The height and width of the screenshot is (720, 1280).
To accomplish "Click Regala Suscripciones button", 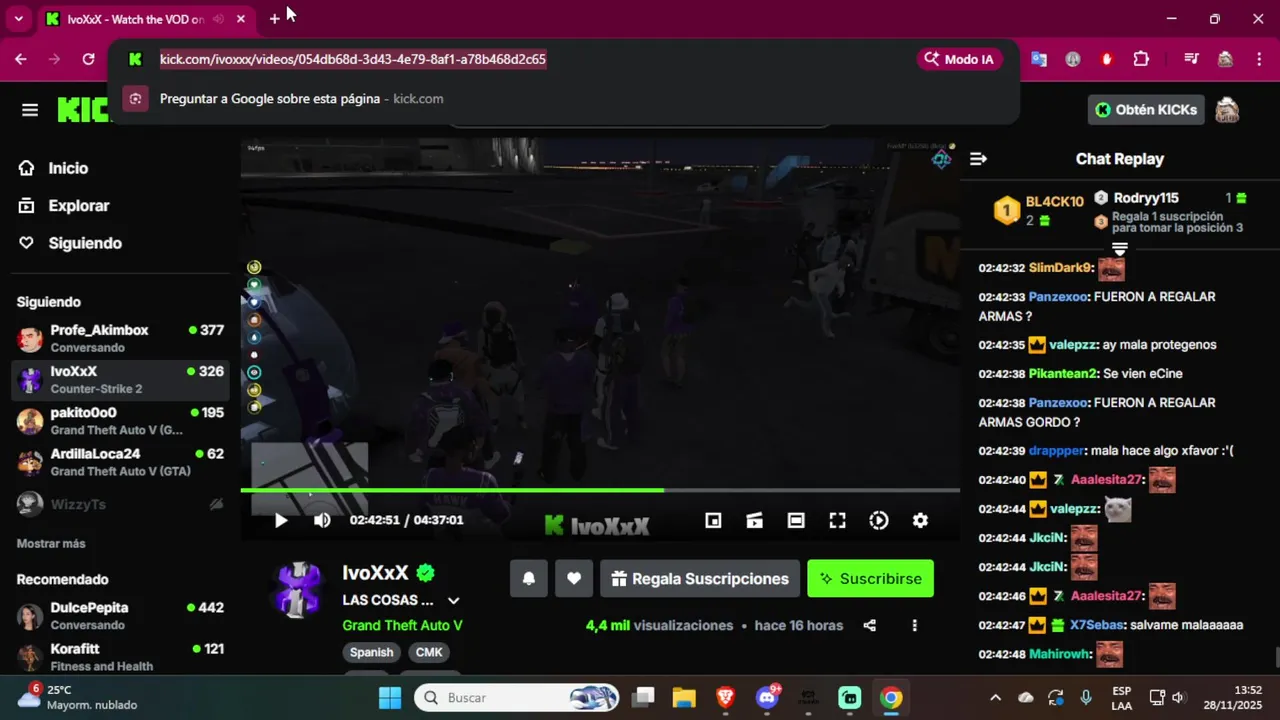I will coord(700,579).
